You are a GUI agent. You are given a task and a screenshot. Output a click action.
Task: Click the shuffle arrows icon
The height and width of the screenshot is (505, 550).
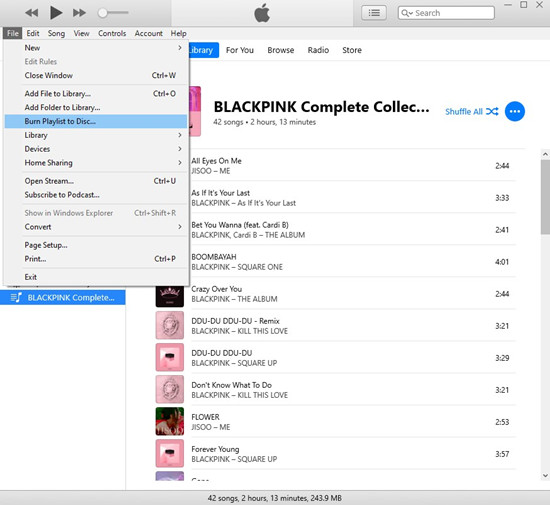pyautogui.click(x=492, y=112)
